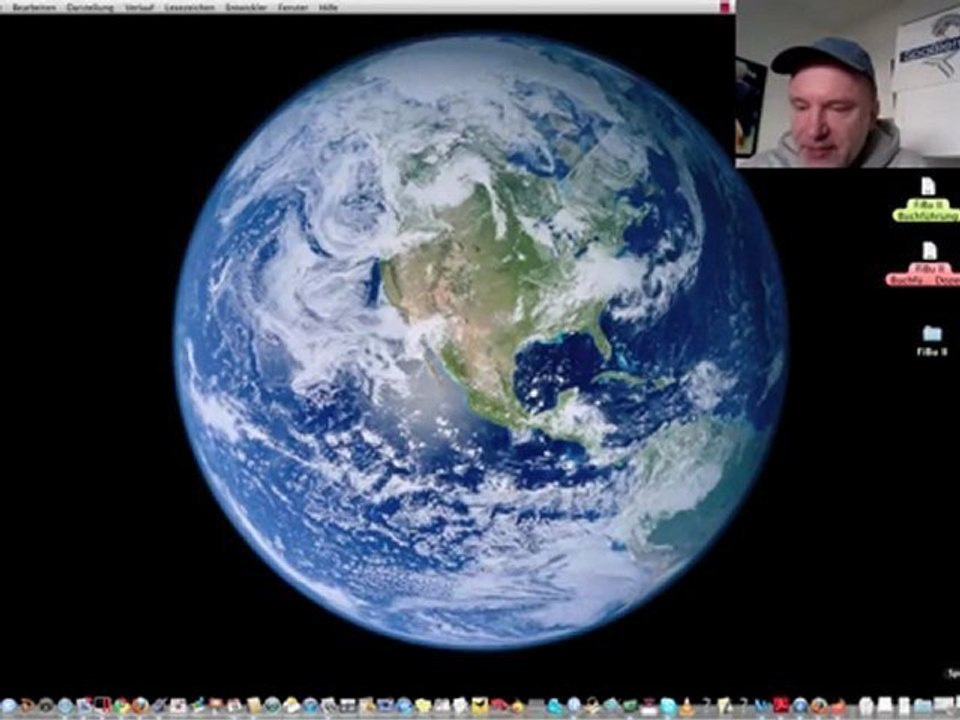Select red-labeled FiBu II Dozent file

coord(924,264)
